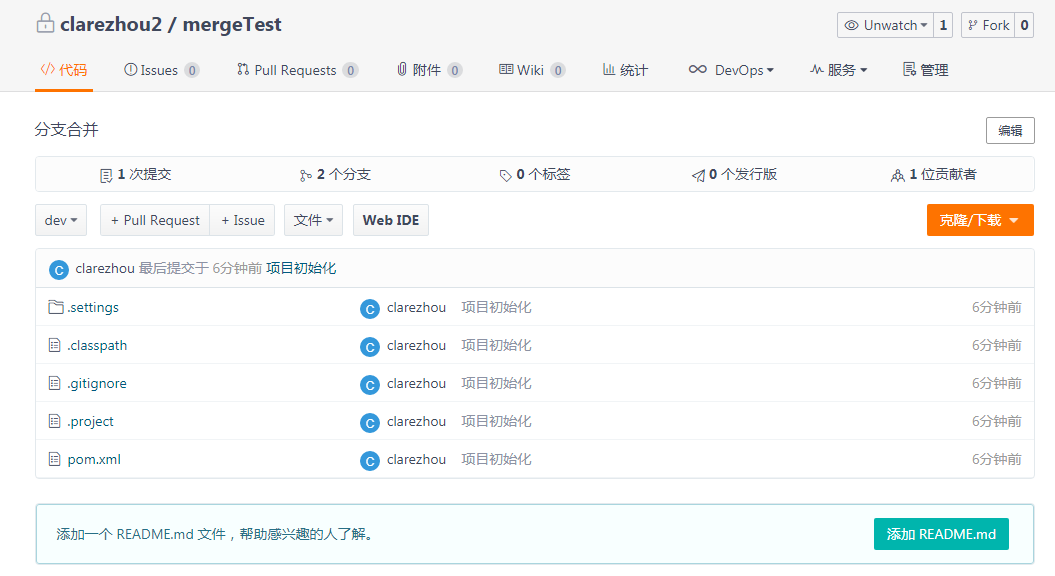
Task: Open the .gitignore file
Action: [x=97, y=384]
